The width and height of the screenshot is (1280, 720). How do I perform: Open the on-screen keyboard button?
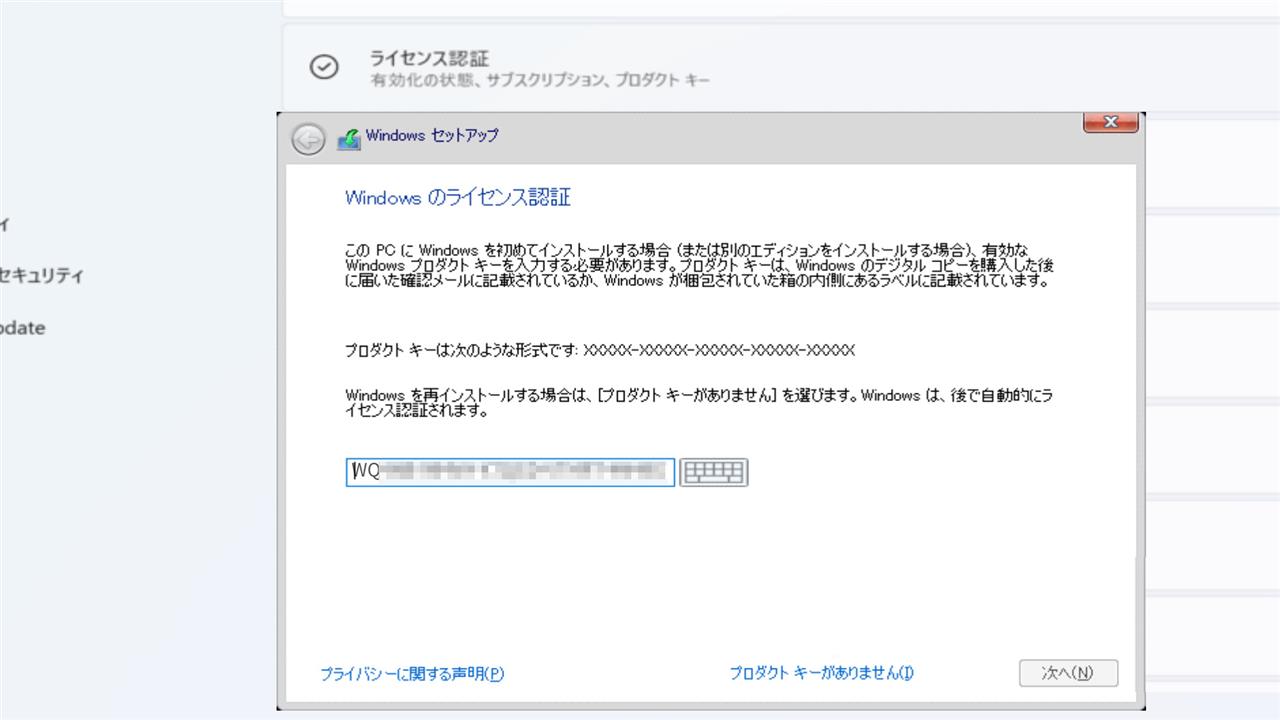[x=714, y=472]
